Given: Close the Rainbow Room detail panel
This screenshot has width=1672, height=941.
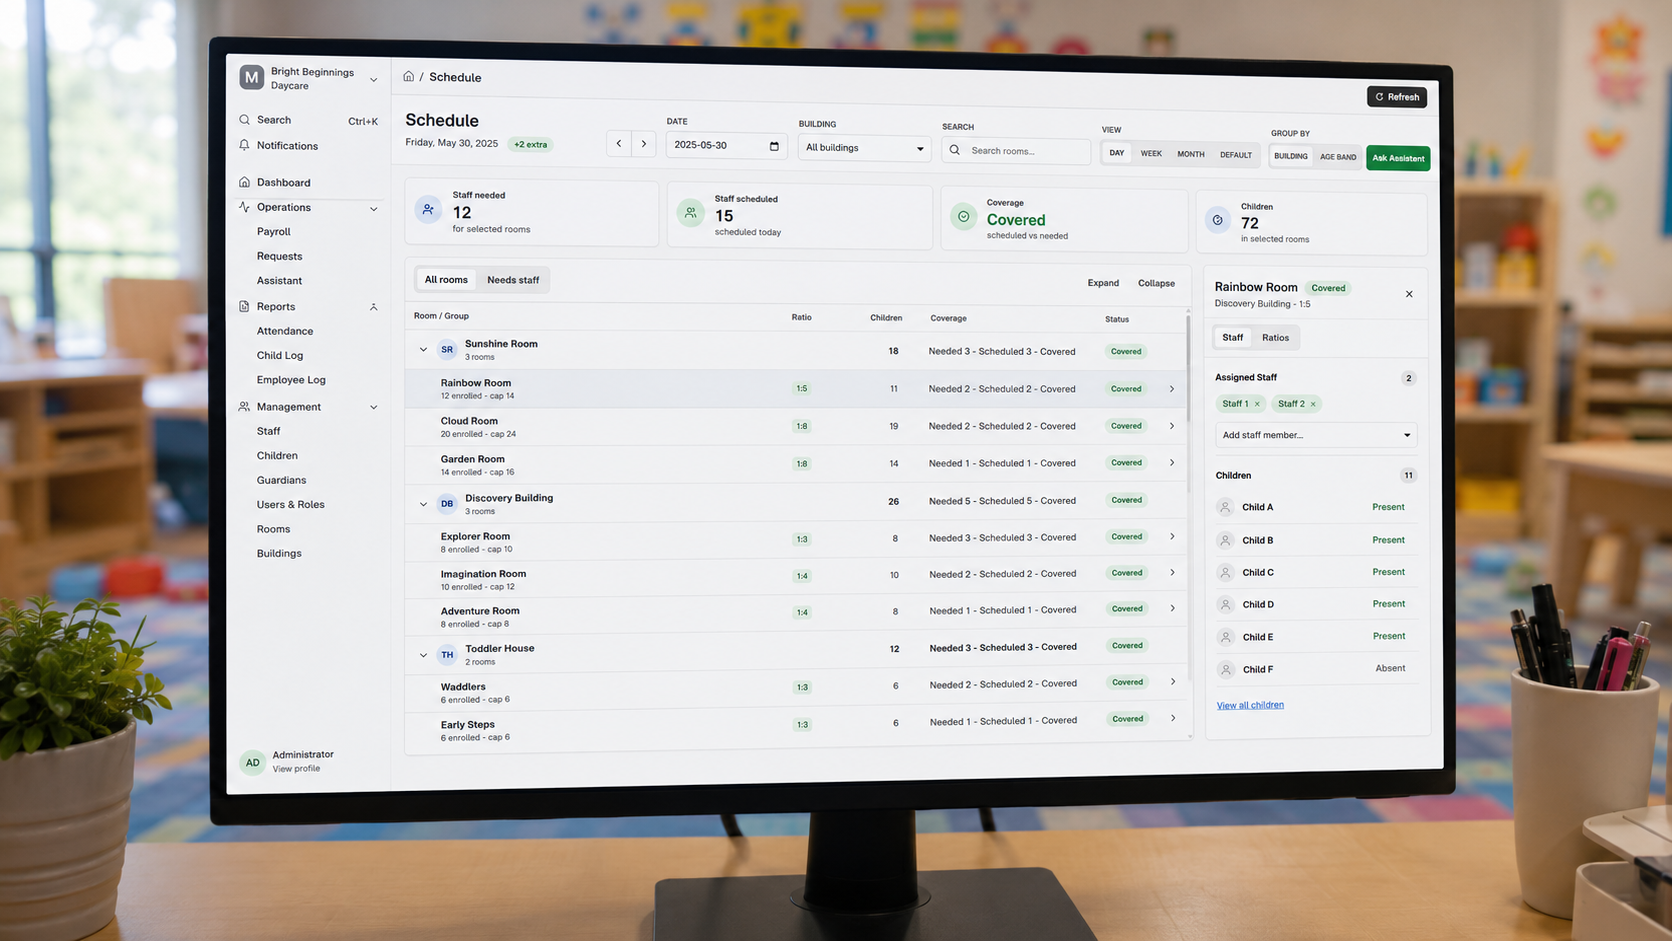Looking at the screenshot, I should (1409, 294).
